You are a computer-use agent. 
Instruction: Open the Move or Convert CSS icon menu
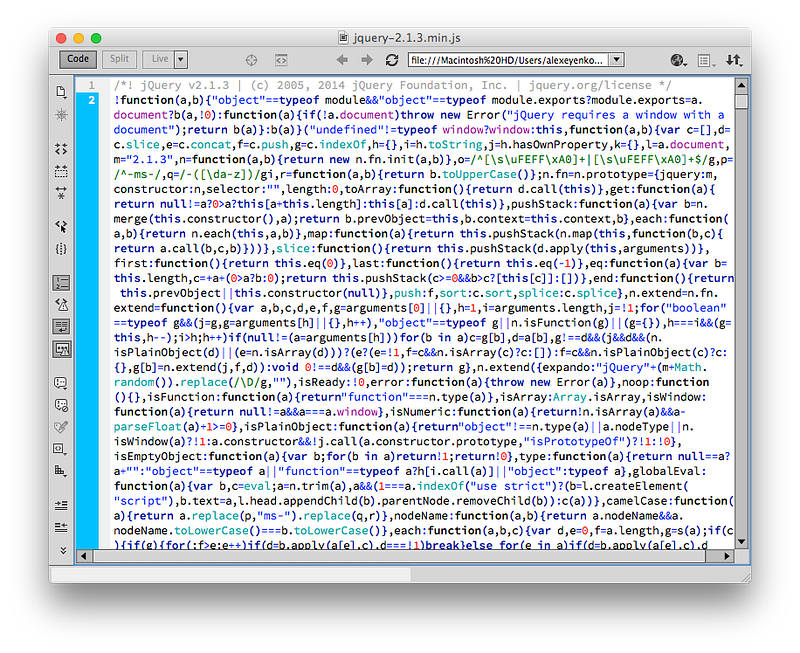pyautogui.click(x=61, y=471)
